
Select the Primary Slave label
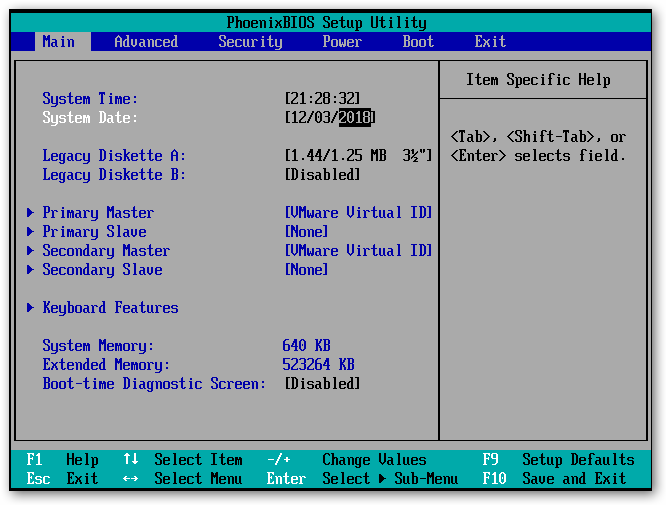pyautogui.click(x=94, y=231)
